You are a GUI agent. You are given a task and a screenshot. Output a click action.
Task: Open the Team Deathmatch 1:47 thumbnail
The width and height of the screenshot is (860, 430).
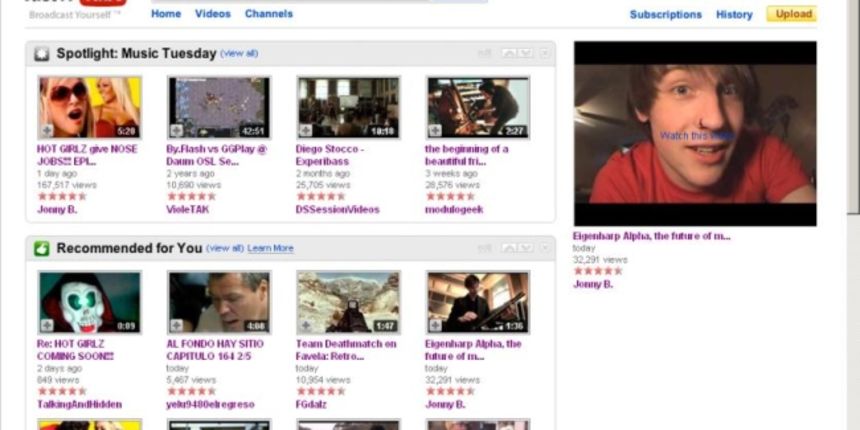[348, 302]
